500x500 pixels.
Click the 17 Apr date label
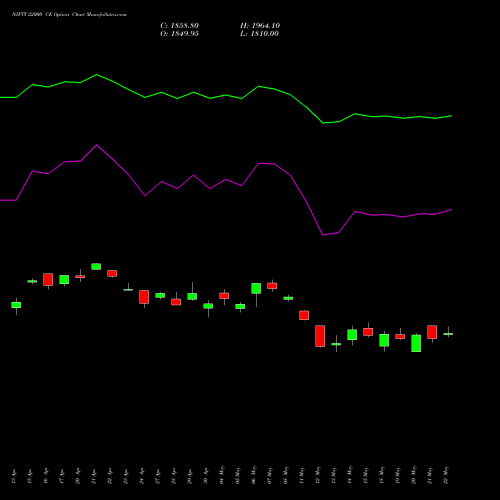pyautogui.click(x=62, y=476)
